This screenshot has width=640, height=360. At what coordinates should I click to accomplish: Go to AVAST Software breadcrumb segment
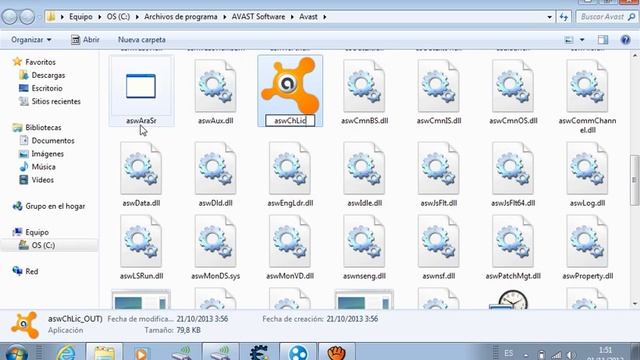click(x=258, y=17)
